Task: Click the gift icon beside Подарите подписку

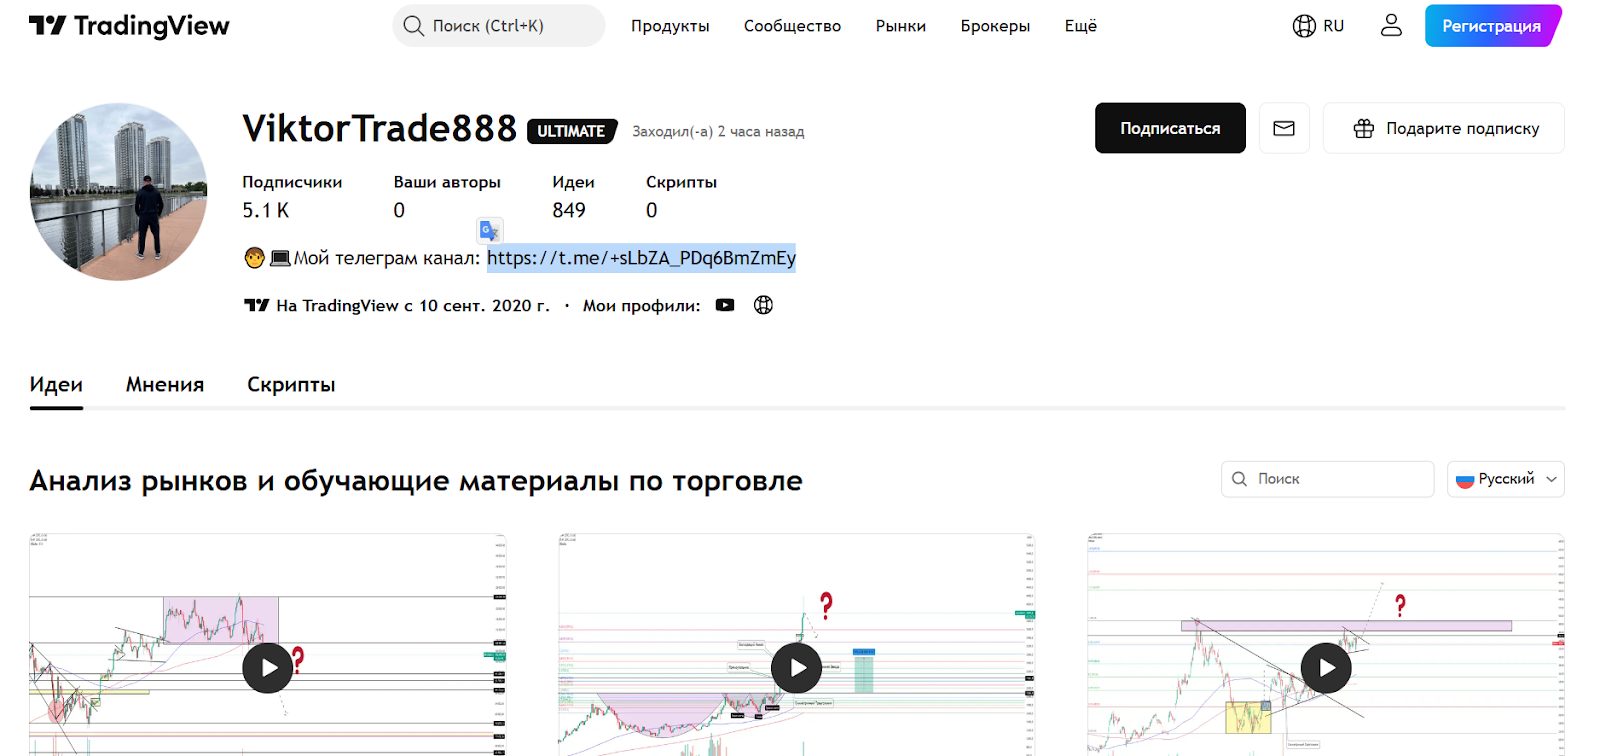Action: click(1364, 128)
